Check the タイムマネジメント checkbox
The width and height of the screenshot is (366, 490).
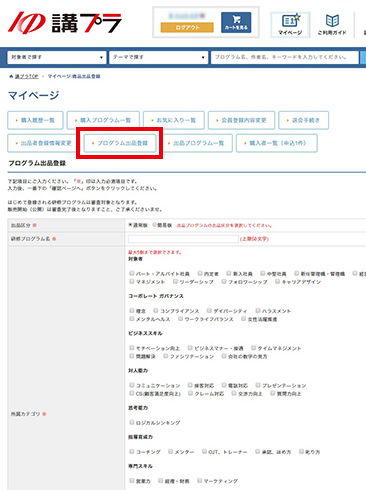click(x=253, y=348)
